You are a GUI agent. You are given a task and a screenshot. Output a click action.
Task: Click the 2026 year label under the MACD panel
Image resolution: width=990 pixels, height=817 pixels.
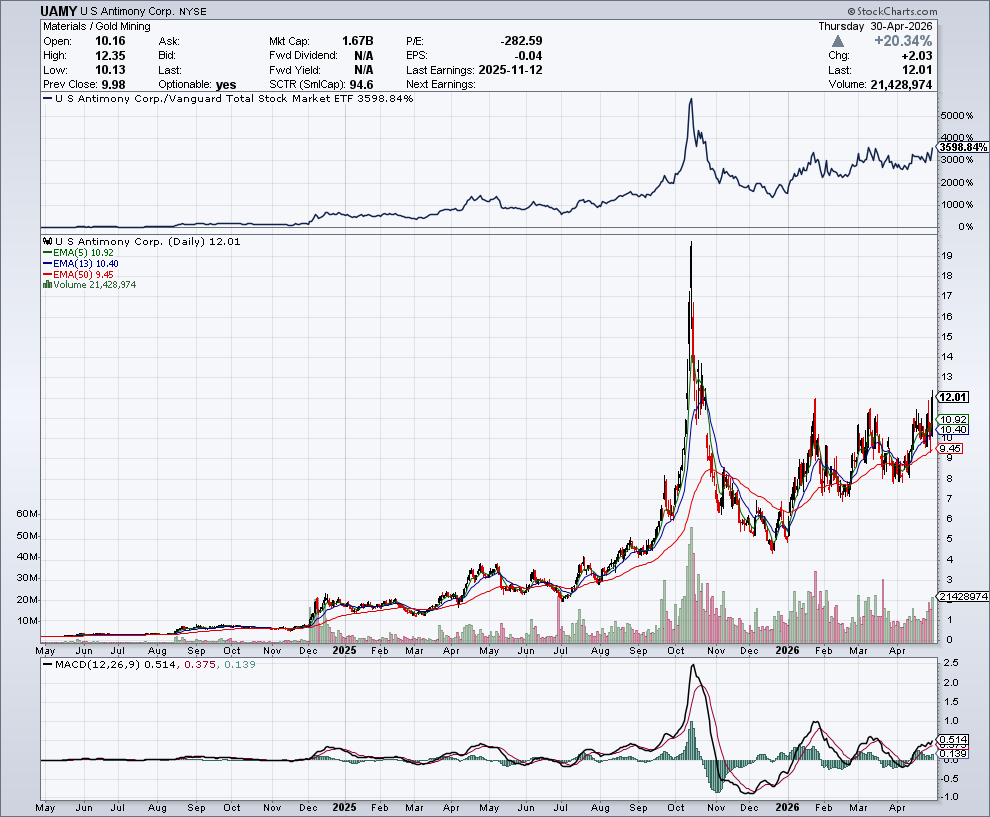(787, 807)
